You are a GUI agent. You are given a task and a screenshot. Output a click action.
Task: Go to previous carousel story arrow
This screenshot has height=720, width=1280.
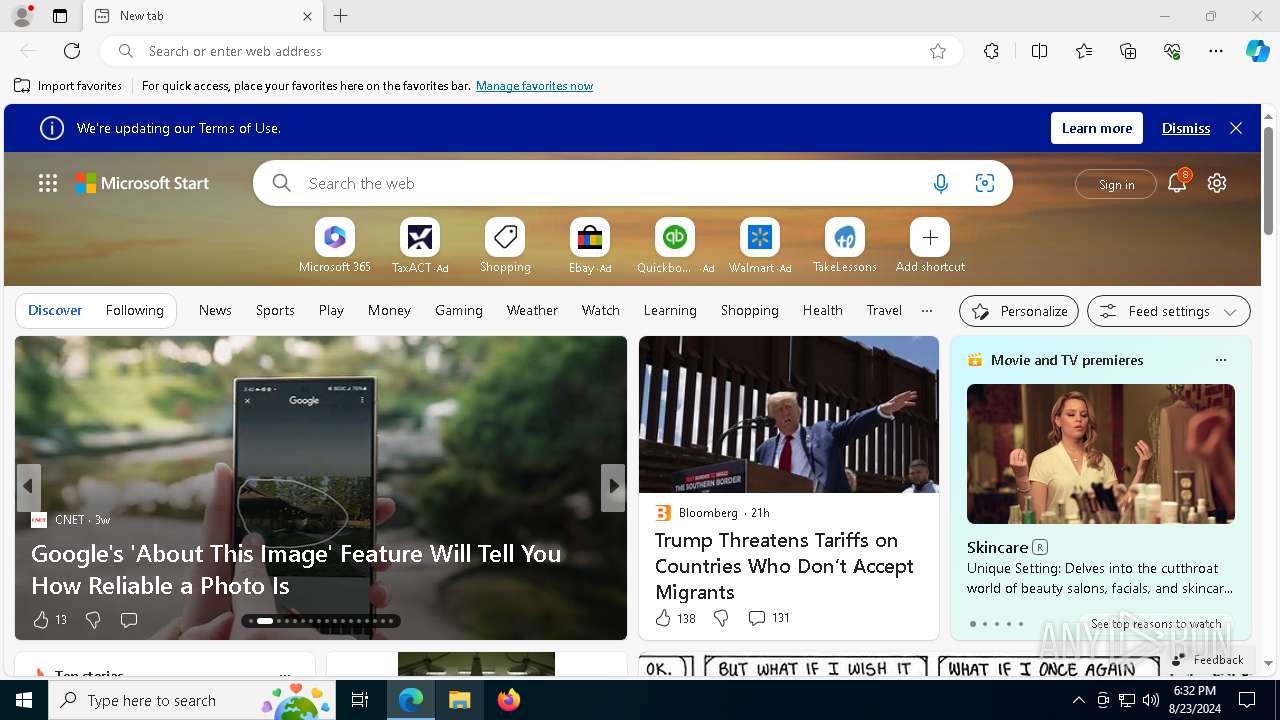click(x=28, y=487)
